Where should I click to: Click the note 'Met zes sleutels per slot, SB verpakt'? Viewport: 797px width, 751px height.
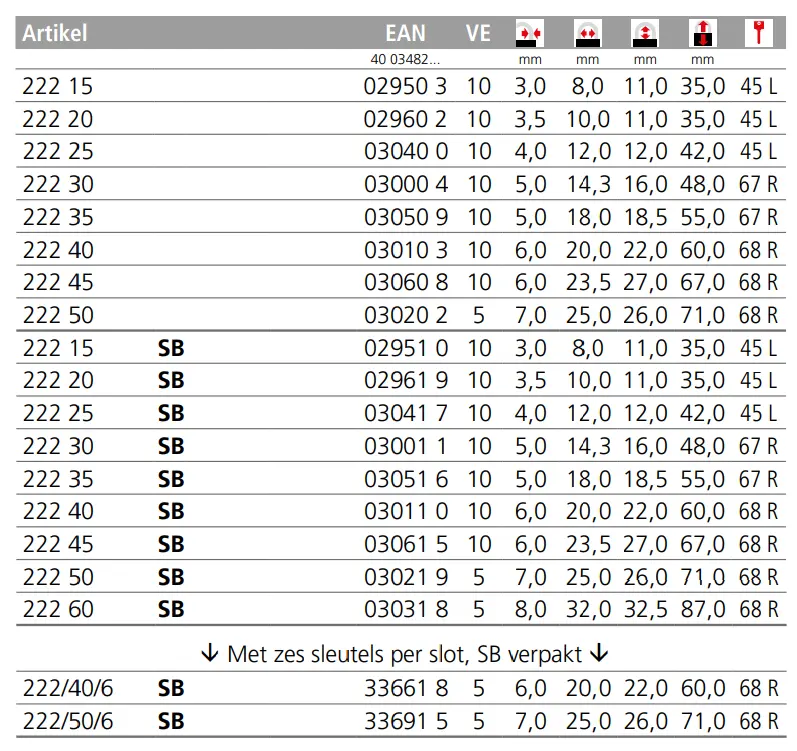tap(405, 654)
